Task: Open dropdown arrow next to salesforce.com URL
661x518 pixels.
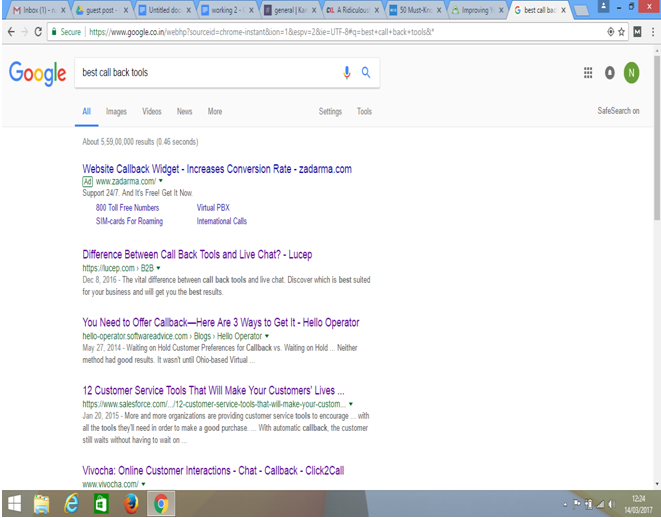Action: pyautogui.click(x=351, y=404)
